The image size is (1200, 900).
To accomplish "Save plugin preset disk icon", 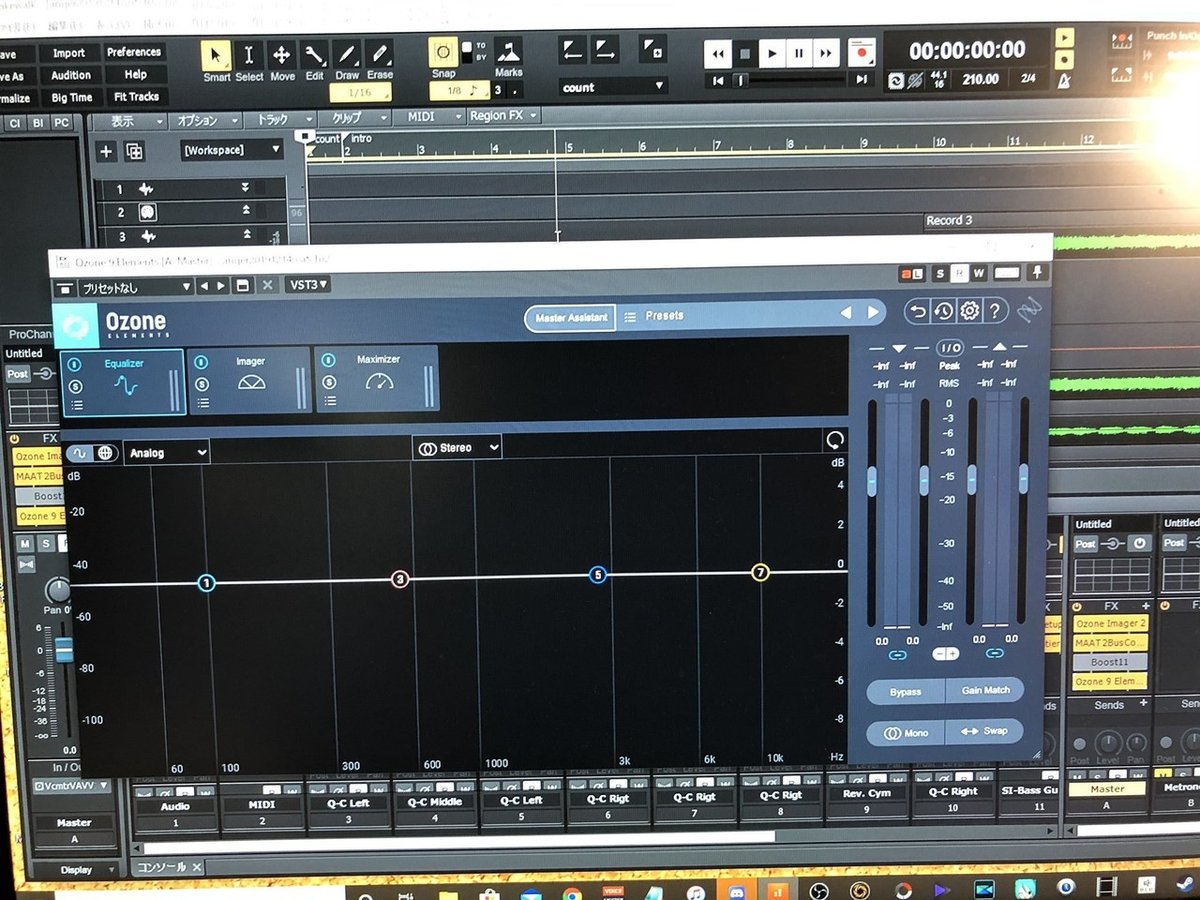I will click(242, 285).
